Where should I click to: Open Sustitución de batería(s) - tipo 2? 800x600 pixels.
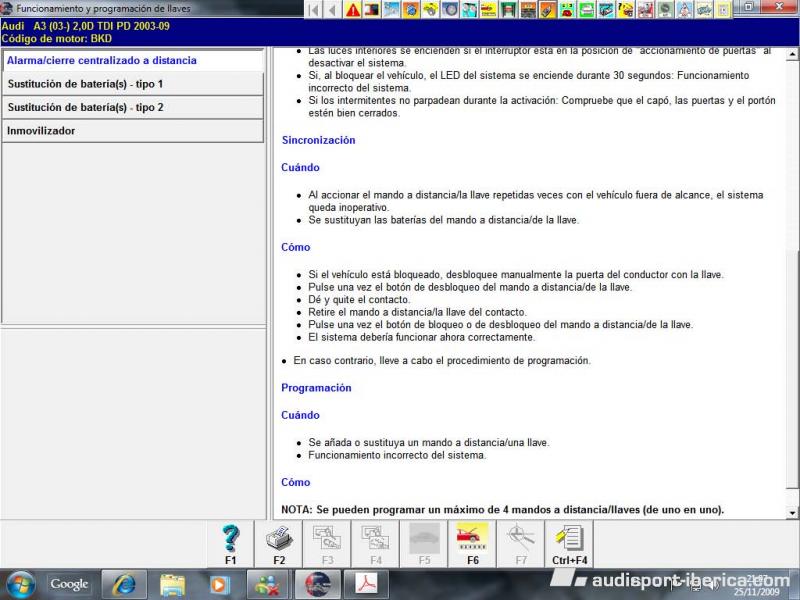[133, 107]
